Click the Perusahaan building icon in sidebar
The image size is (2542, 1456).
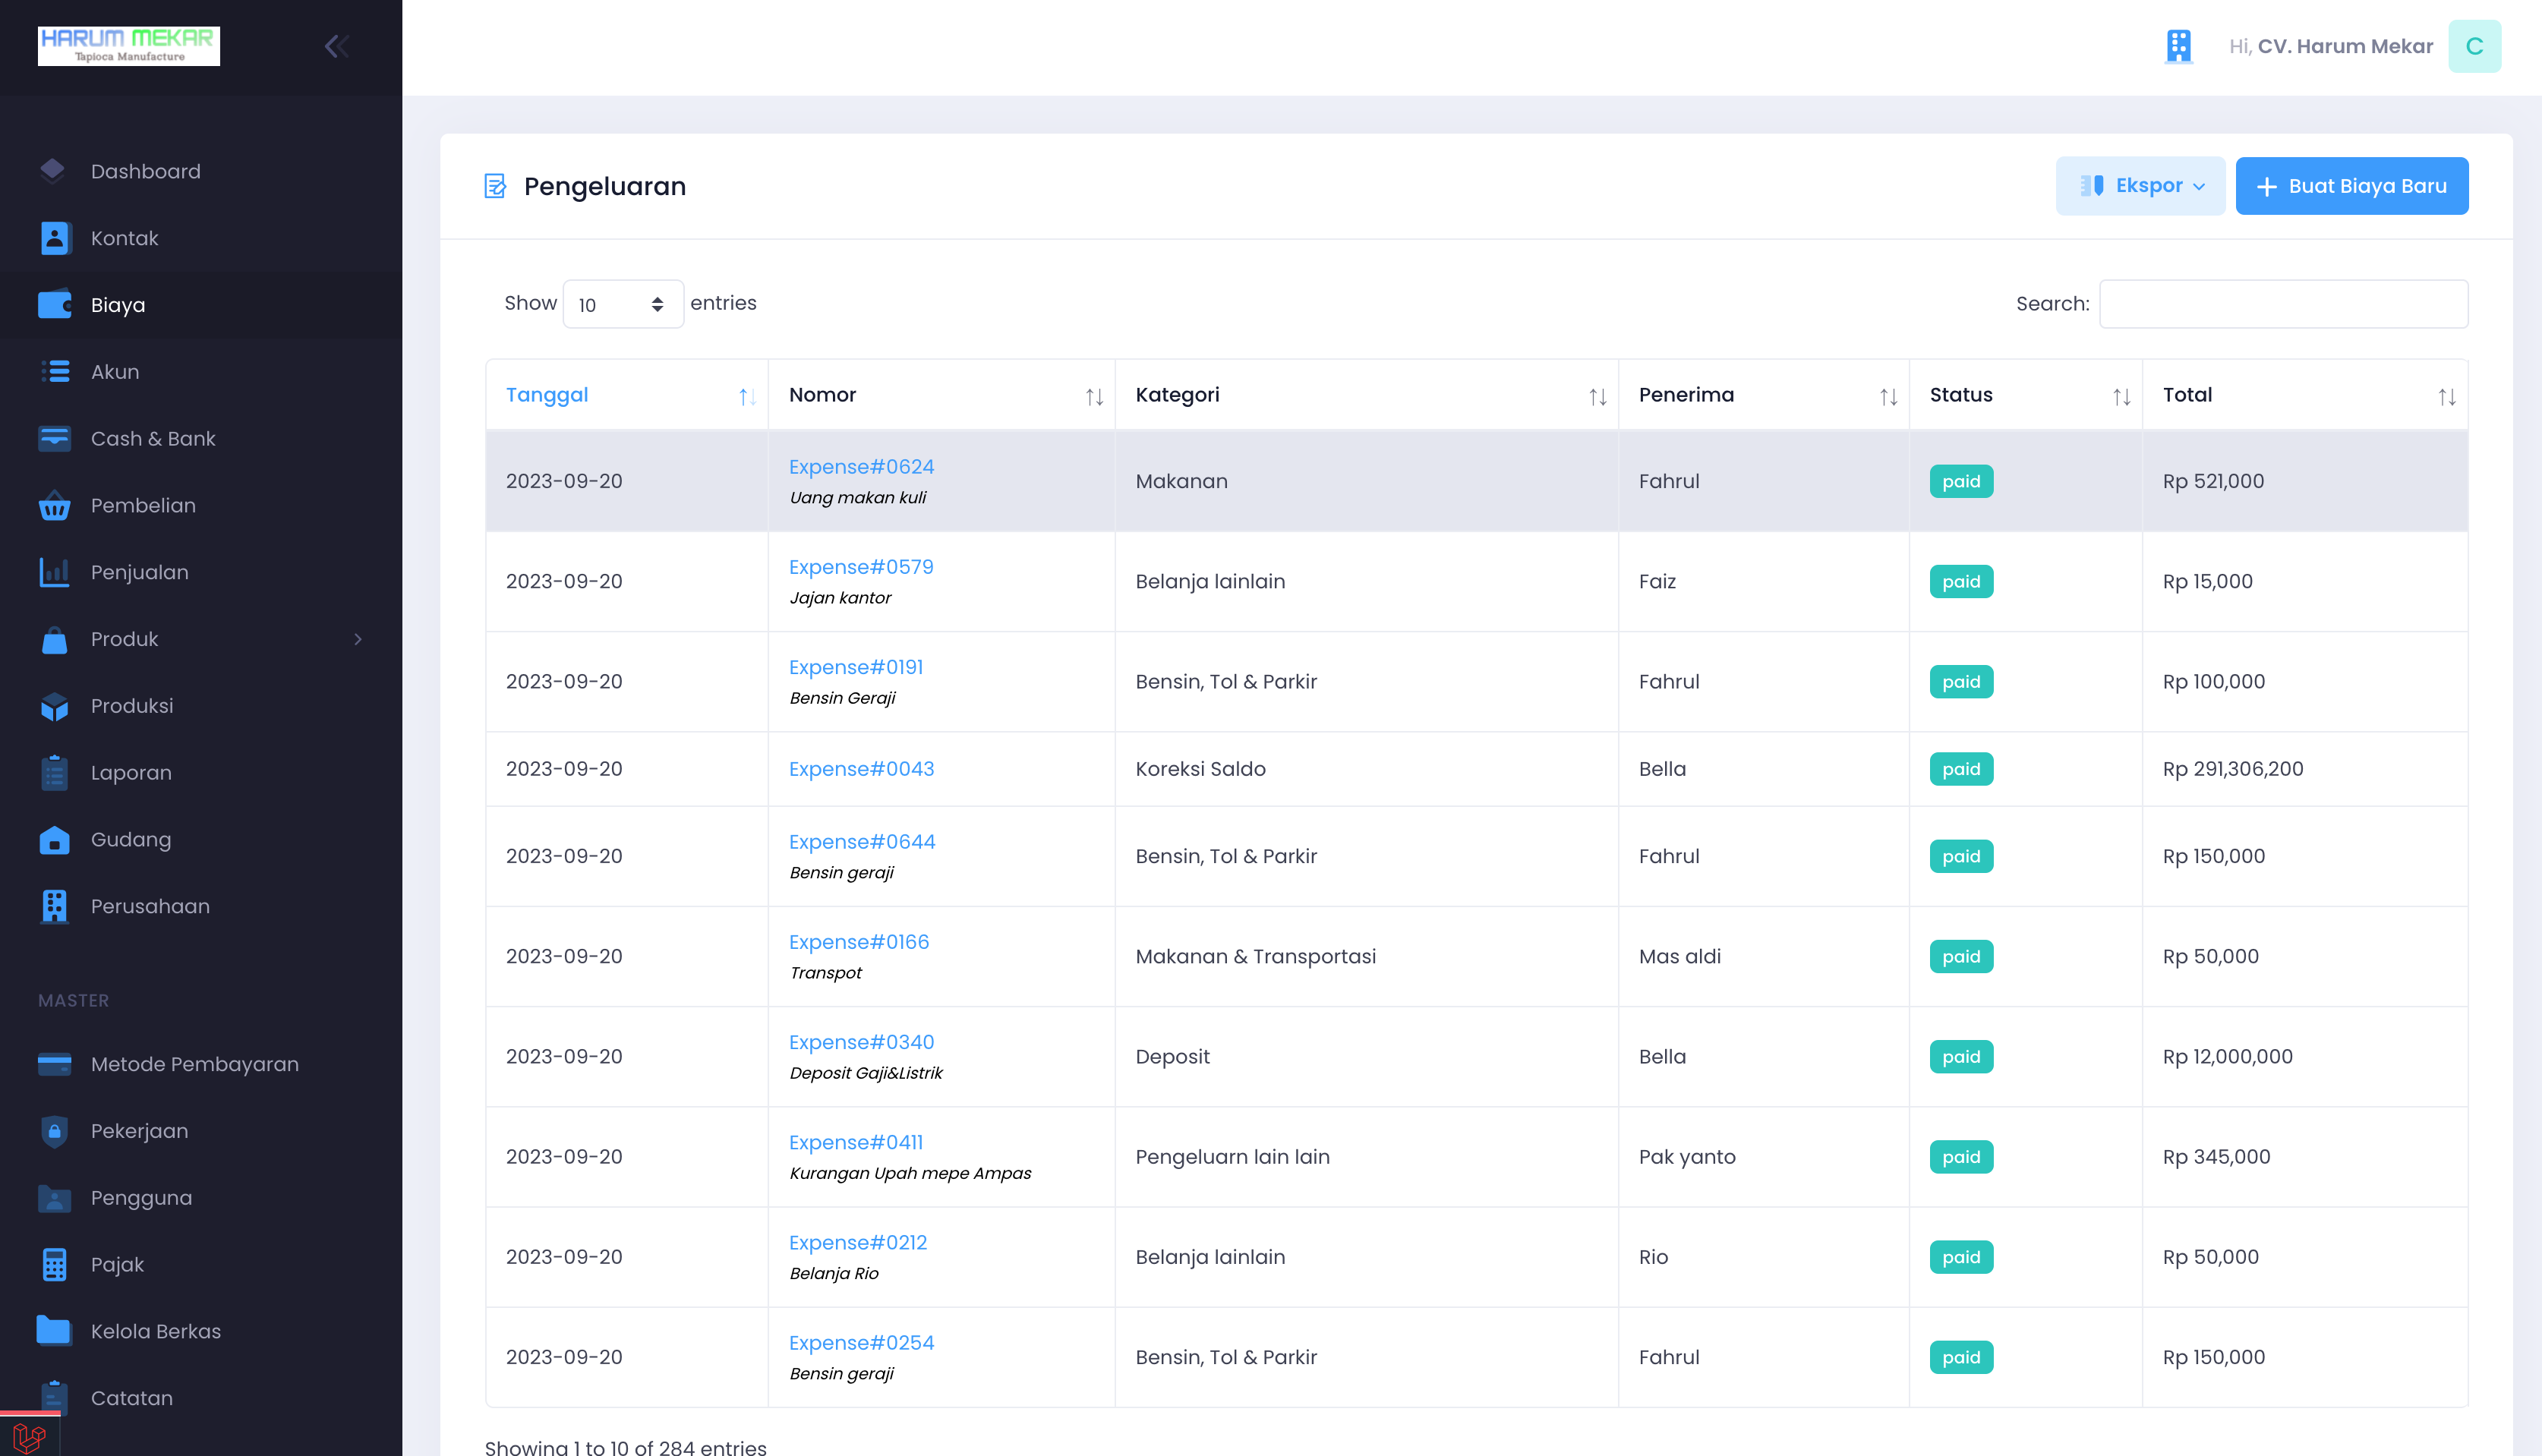pyautogui.click(x=54, y=906)
